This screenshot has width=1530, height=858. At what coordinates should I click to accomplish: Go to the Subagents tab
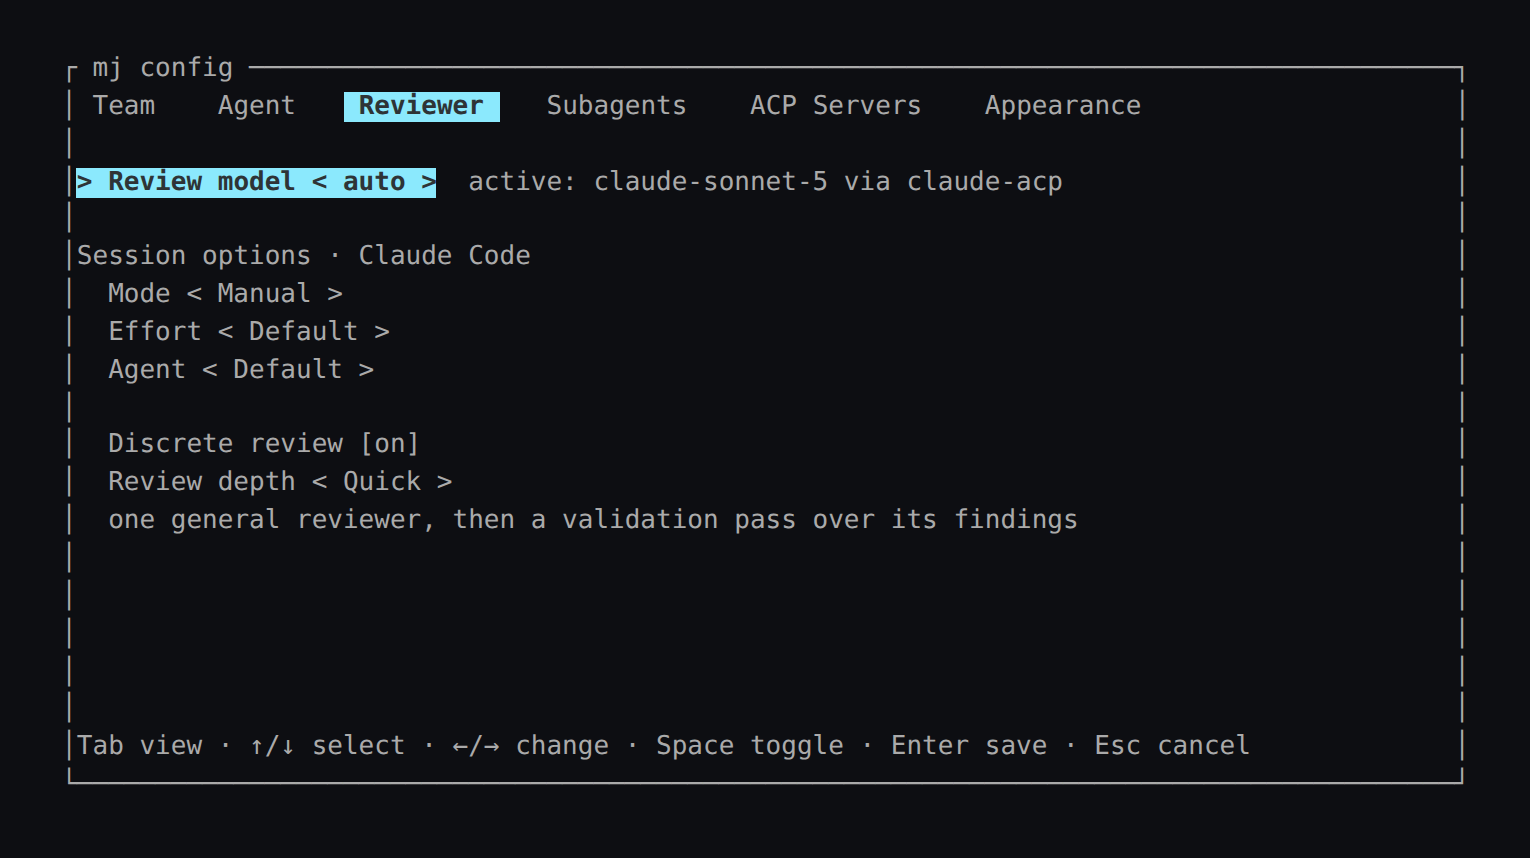pos(616,106)
